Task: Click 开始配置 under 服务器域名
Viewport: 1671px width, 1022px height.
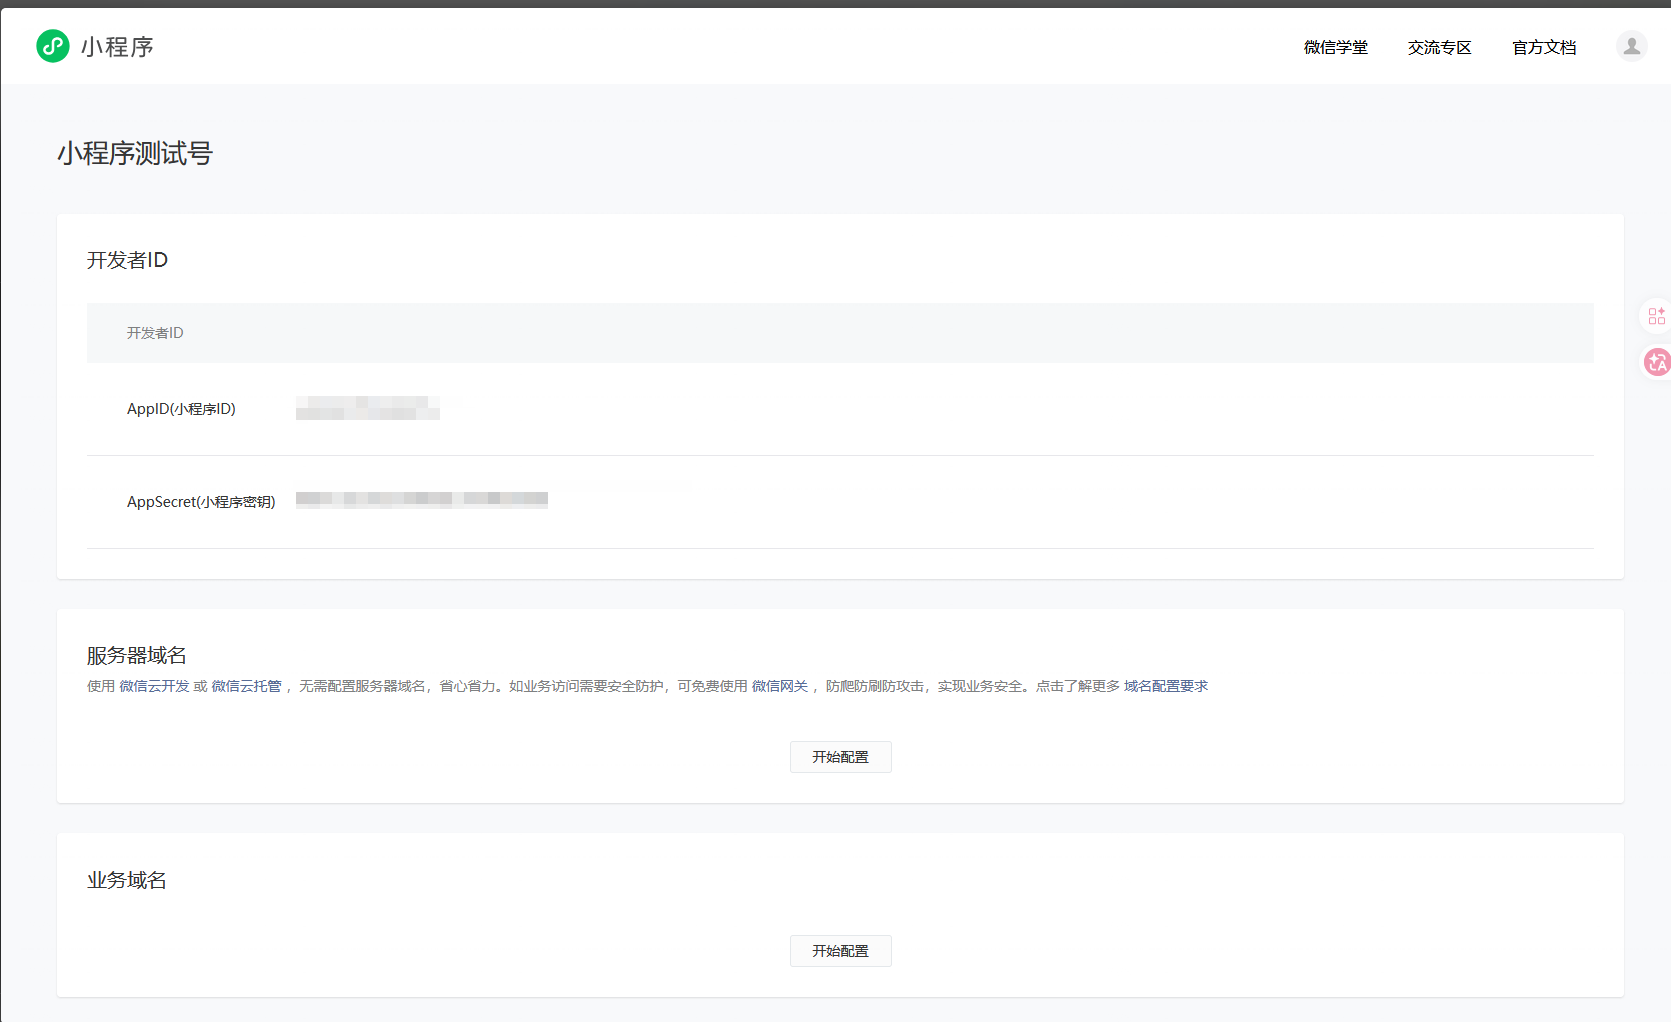Action: click(840, 757)
